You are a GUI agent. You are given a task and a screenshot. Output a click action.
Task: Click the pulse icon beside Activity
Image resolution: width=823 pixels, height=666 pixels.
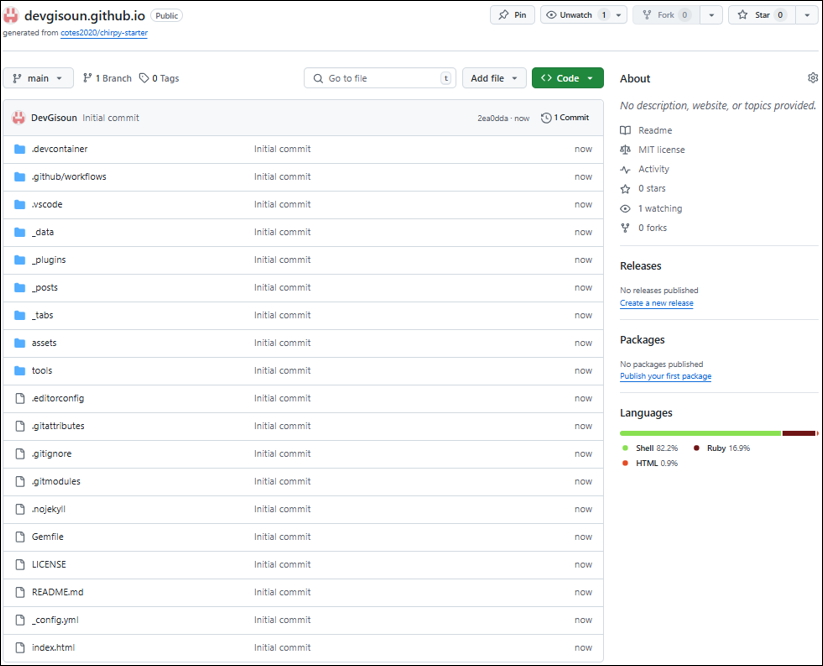click(x=625, y=169)
